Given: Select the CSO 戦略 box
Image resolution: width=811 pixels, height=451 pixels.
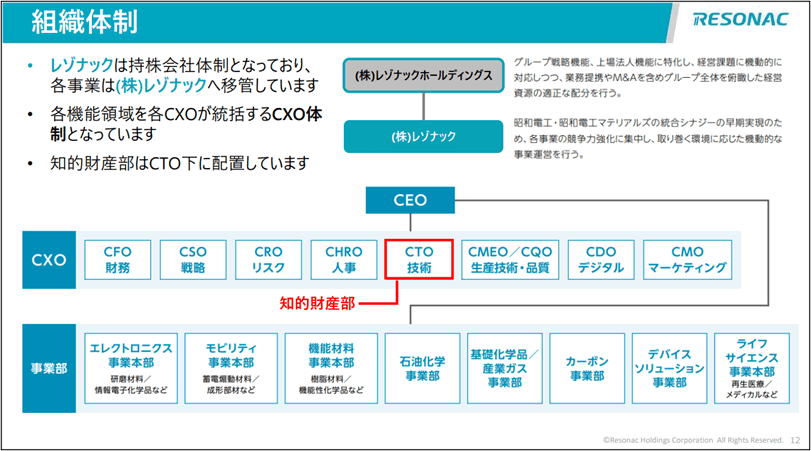Looking at the screenshot, I should point(192,259).
